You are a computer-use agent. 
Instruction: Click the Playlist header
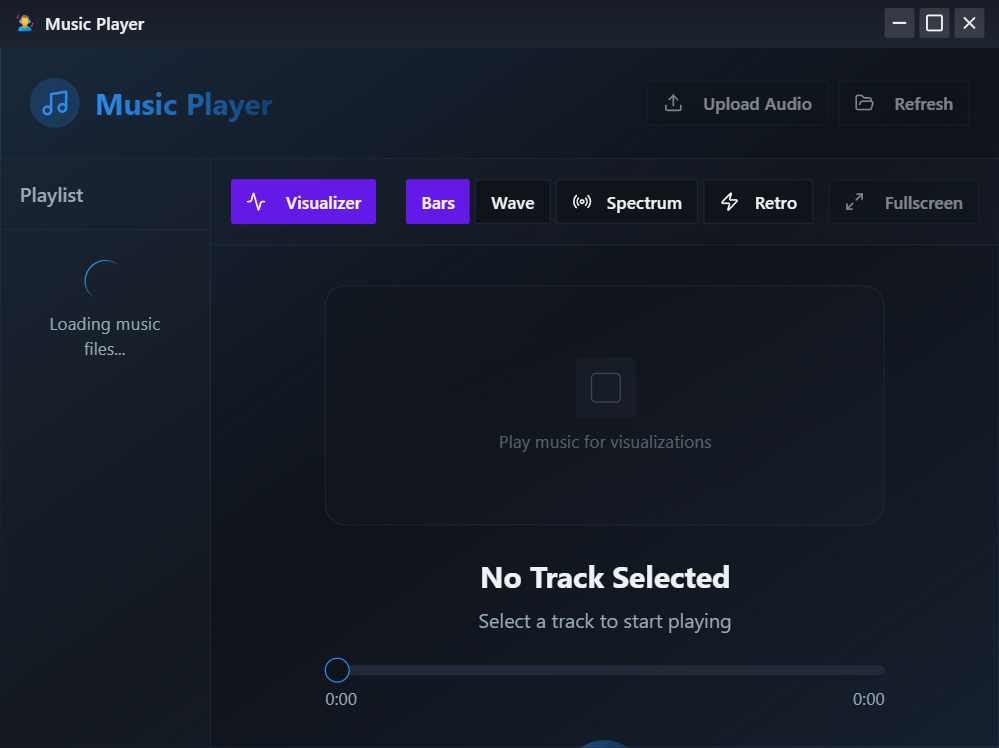point(52,195)
